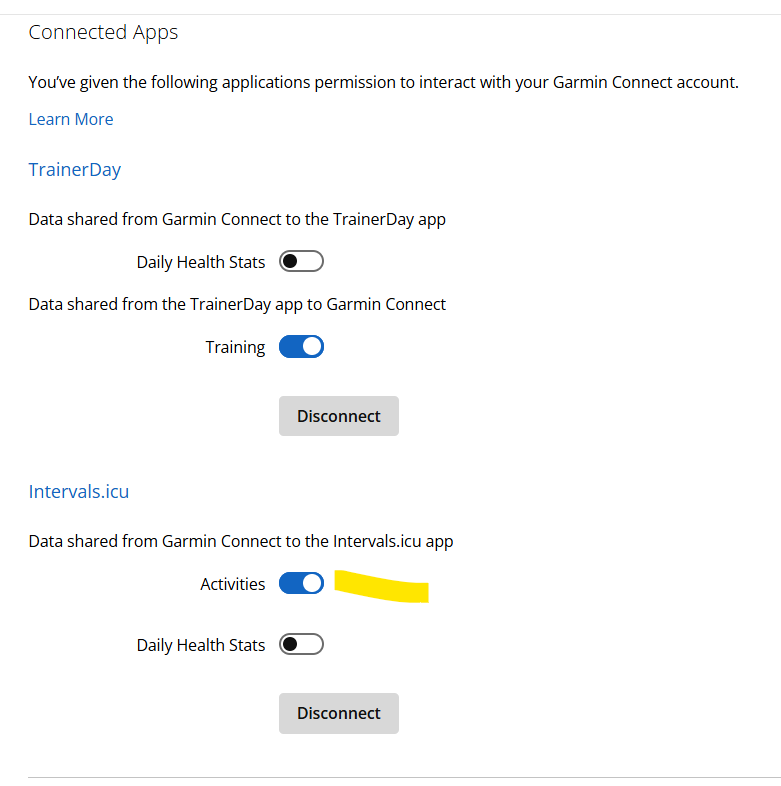This screenshot has height=786, width=781.
Task: Enable Daily Health Stats for TrainerDay
Action: click(301, 262)
